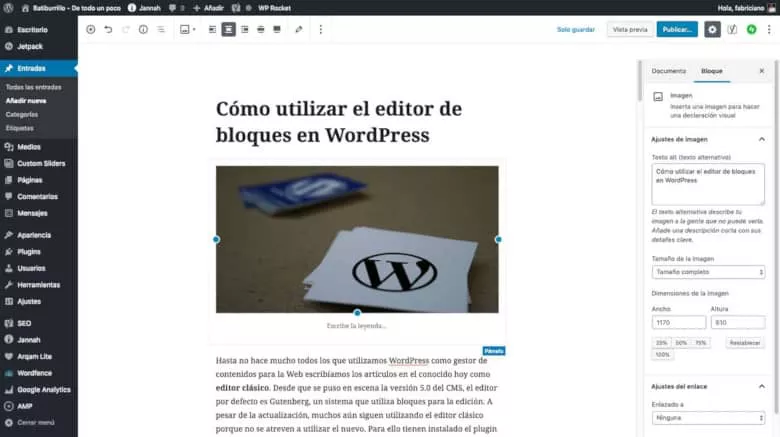
Task: Open the block navigation list icon
Action: tap(161, 29)
